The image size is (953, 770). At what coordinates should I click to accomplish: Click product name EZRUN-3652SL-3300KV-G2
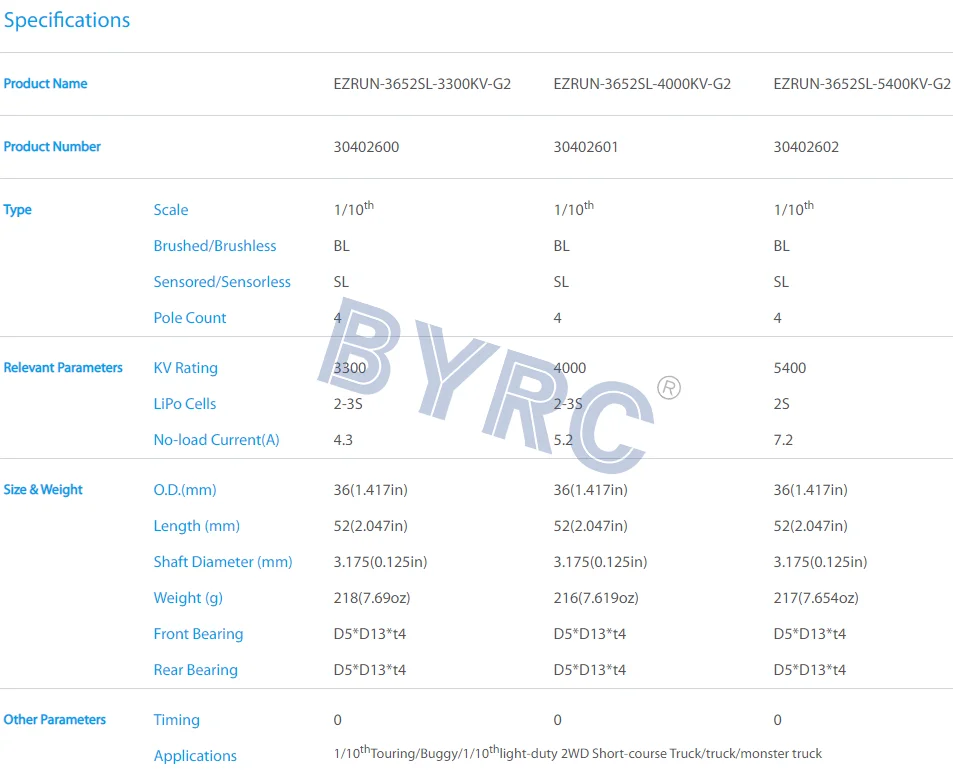click(x=422, y=84)
